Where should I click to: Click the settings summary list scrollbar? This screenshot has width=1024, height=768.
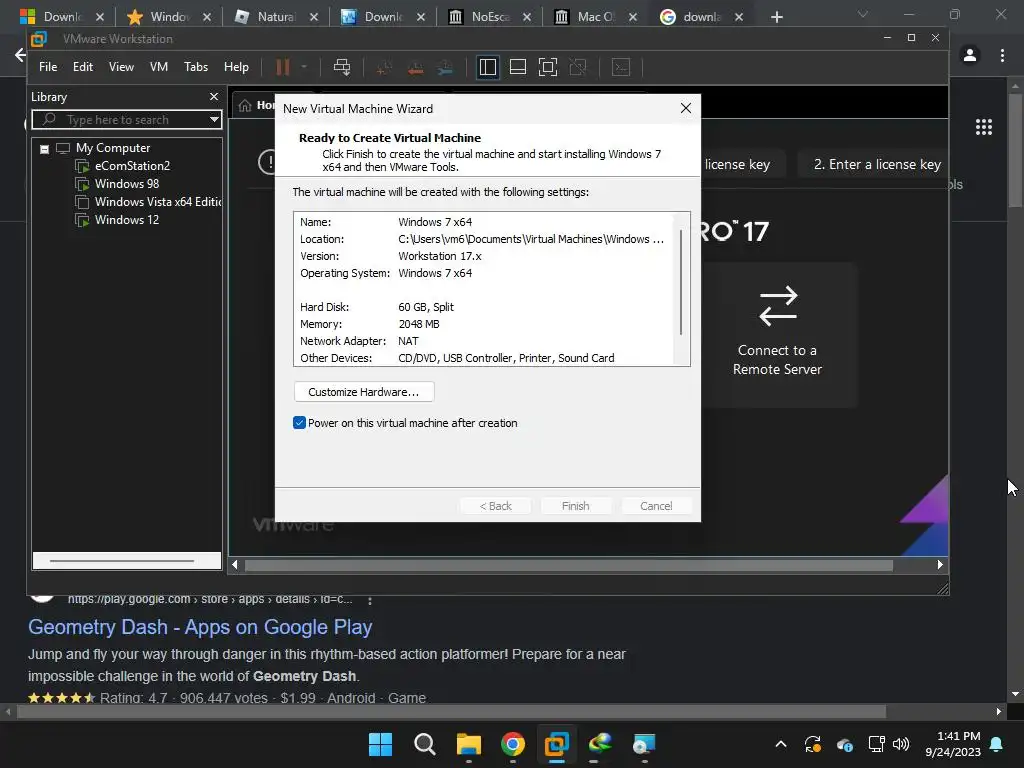681,282
